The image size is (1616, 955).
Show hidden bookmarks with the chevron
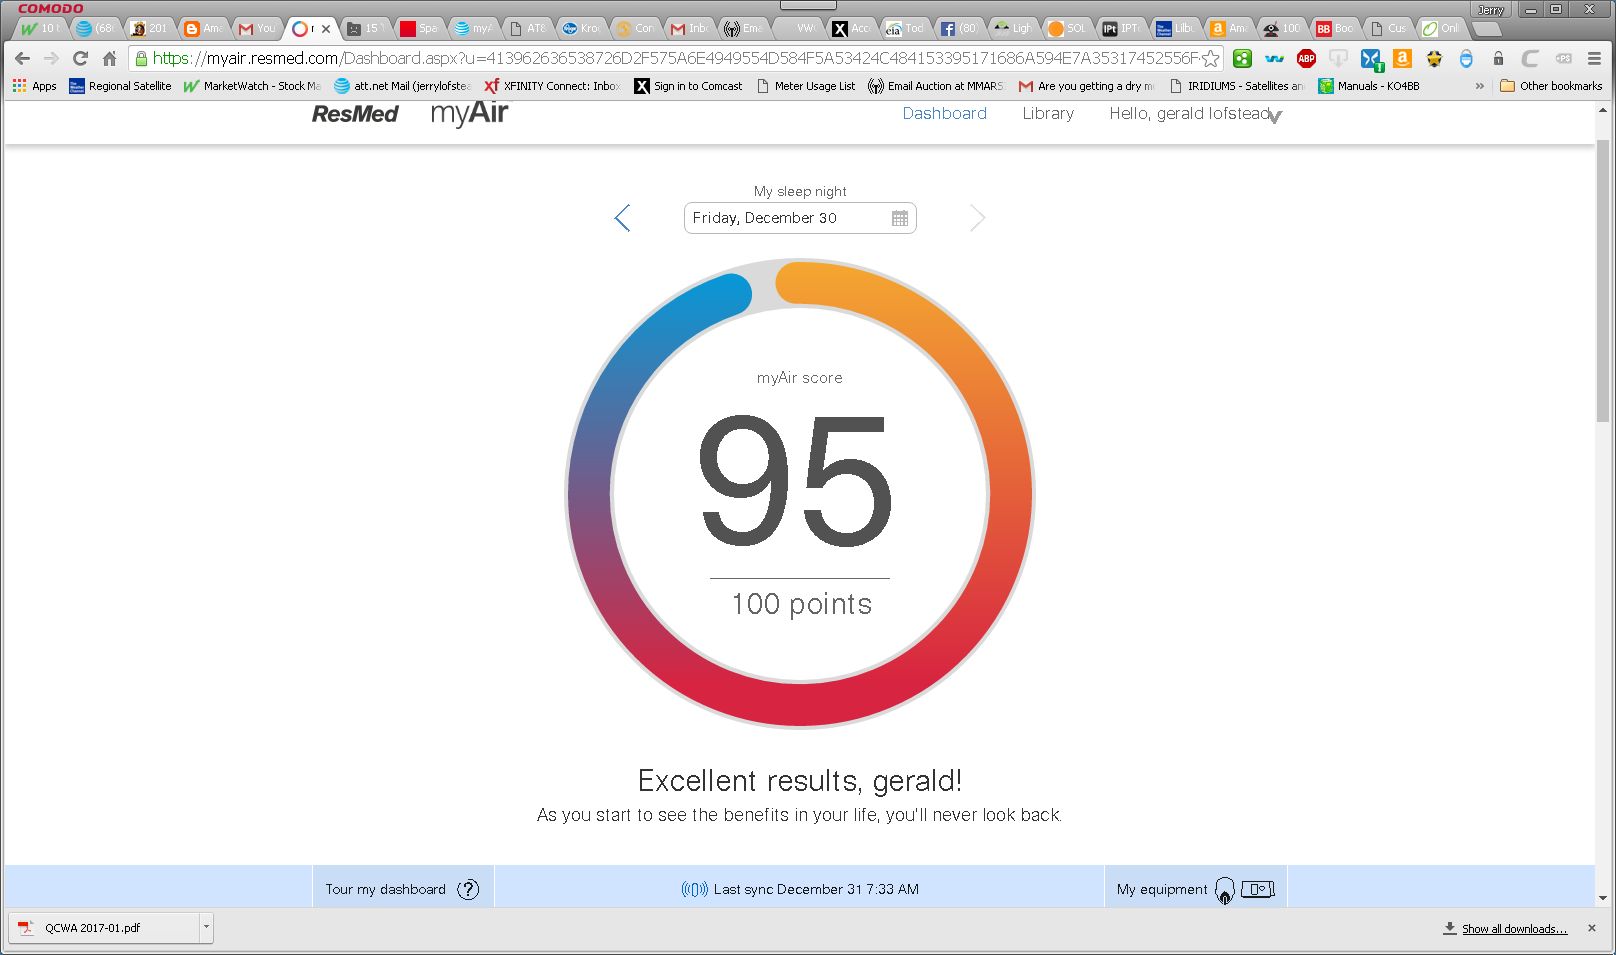pos(1479,86)
